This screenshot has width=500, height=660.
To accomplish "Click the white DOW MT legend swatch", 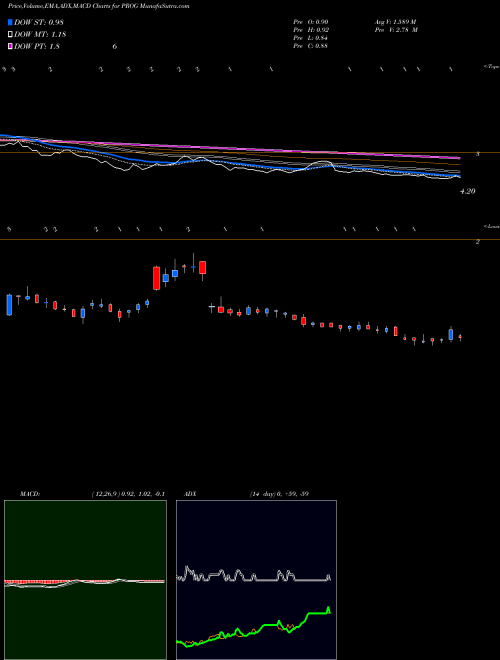I will tap(11, 35).
